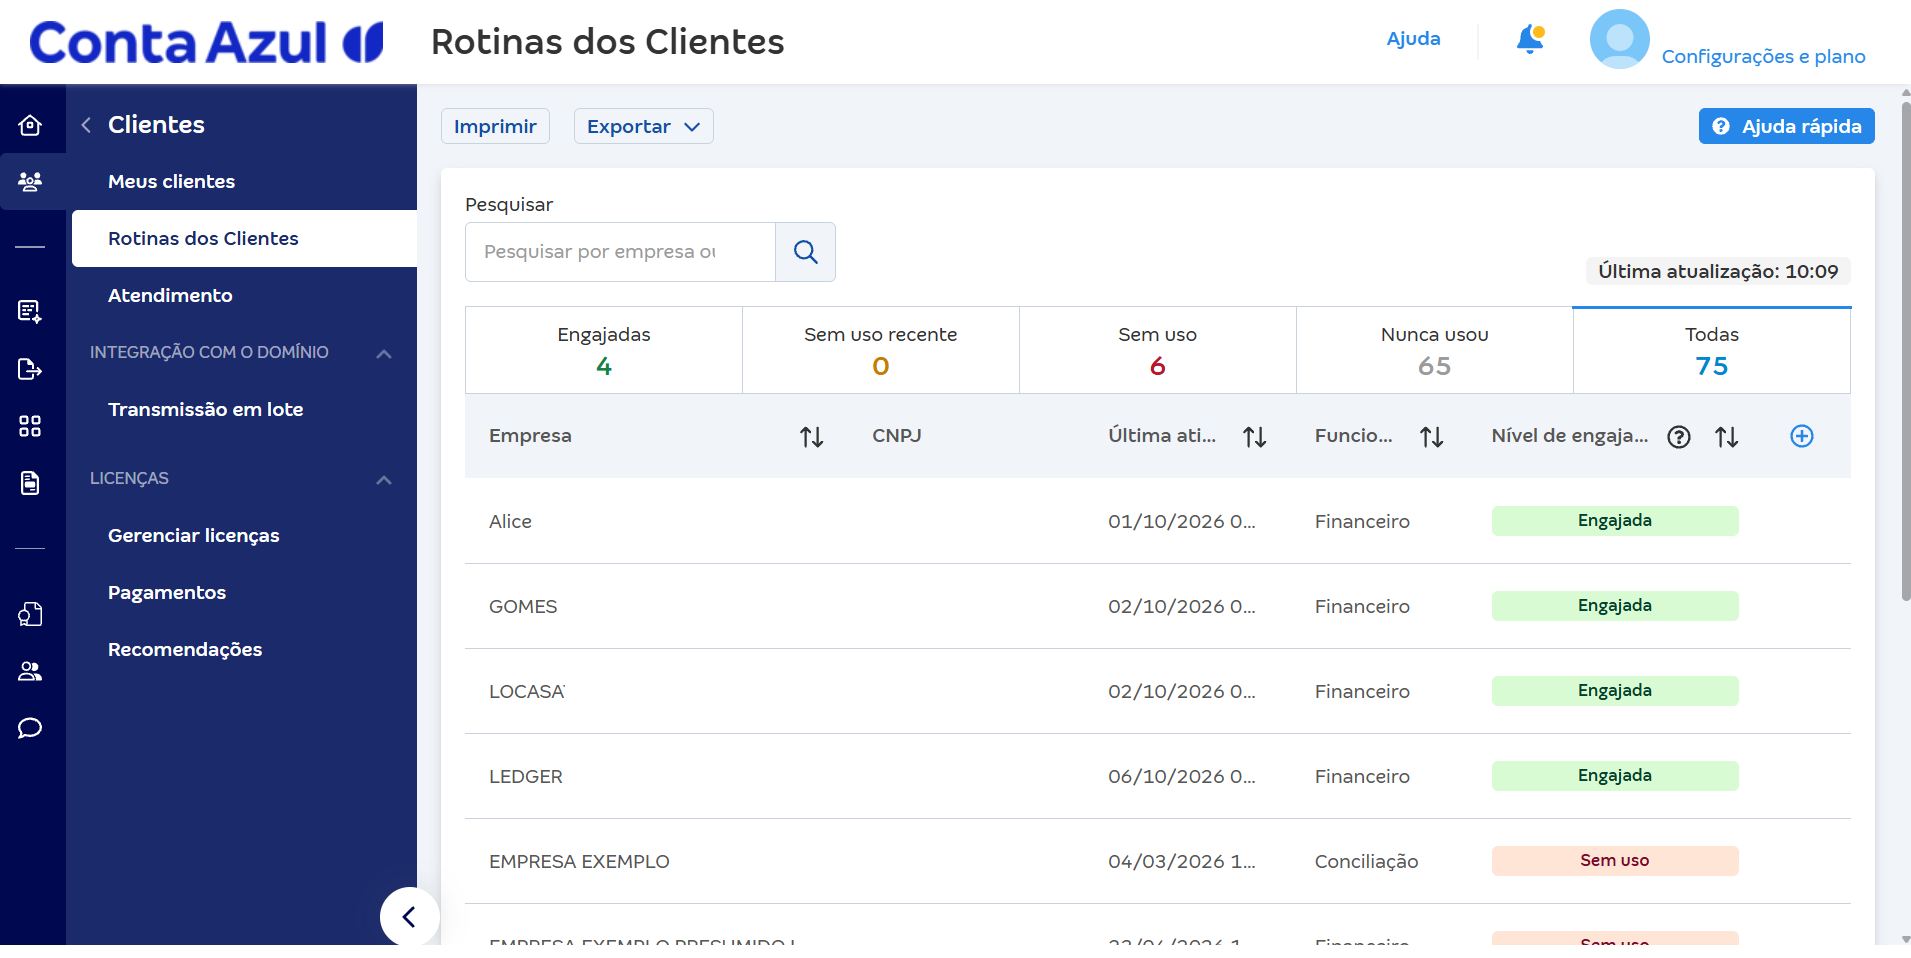Sort by Última atividade column arrows

coord(1254,437)
